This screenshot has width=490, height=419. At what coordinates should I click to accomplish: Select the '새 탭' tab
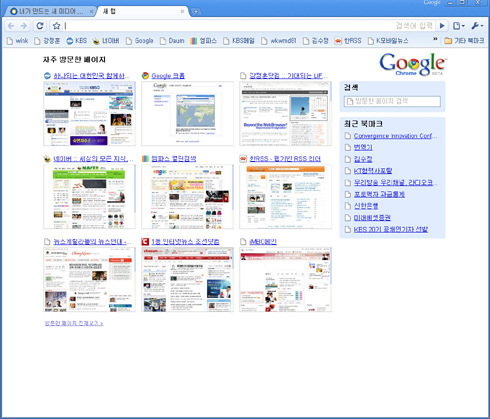(143, 12)
